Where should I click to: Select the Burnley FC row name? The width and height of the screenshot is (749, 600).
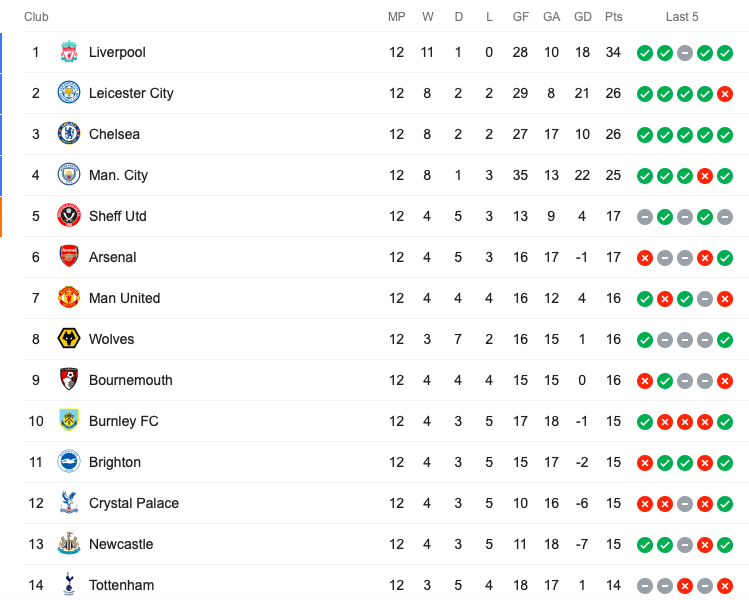(x=124, y=421)
